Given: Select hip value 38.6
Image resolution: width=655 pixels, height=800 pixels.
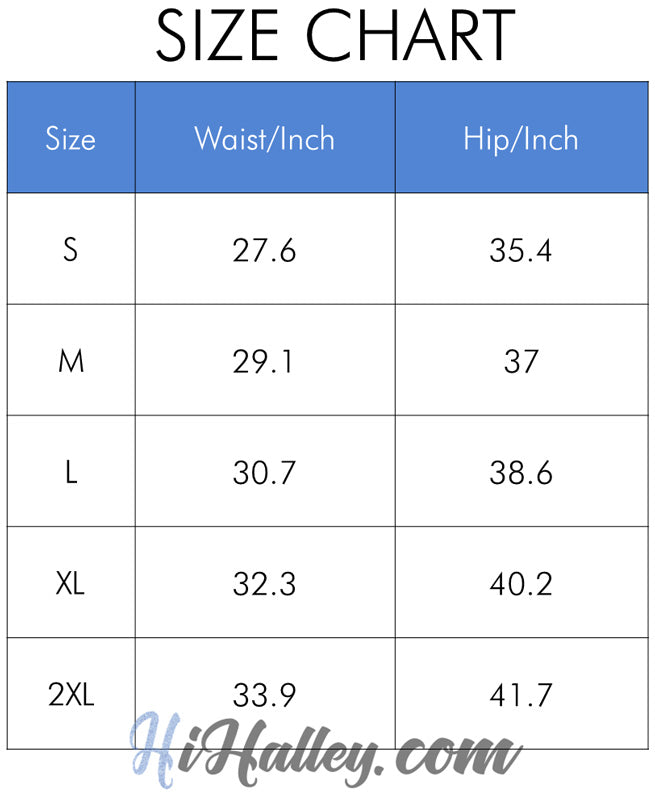Looking at the screenshot, I should (521, 471).
